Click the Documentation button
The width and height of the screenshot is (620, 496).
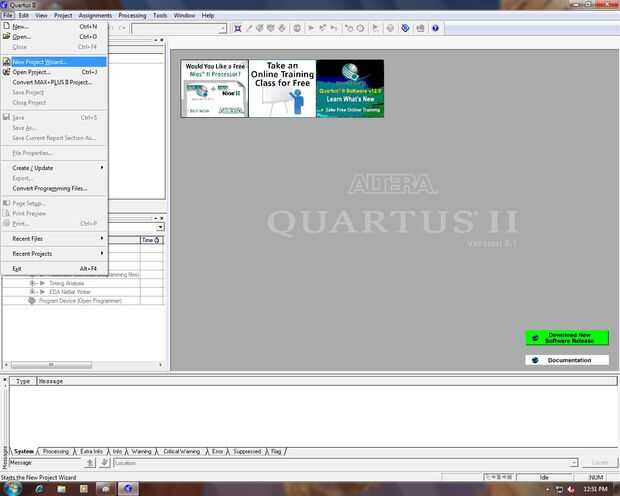pyautogui.click(x=567, y=360)
